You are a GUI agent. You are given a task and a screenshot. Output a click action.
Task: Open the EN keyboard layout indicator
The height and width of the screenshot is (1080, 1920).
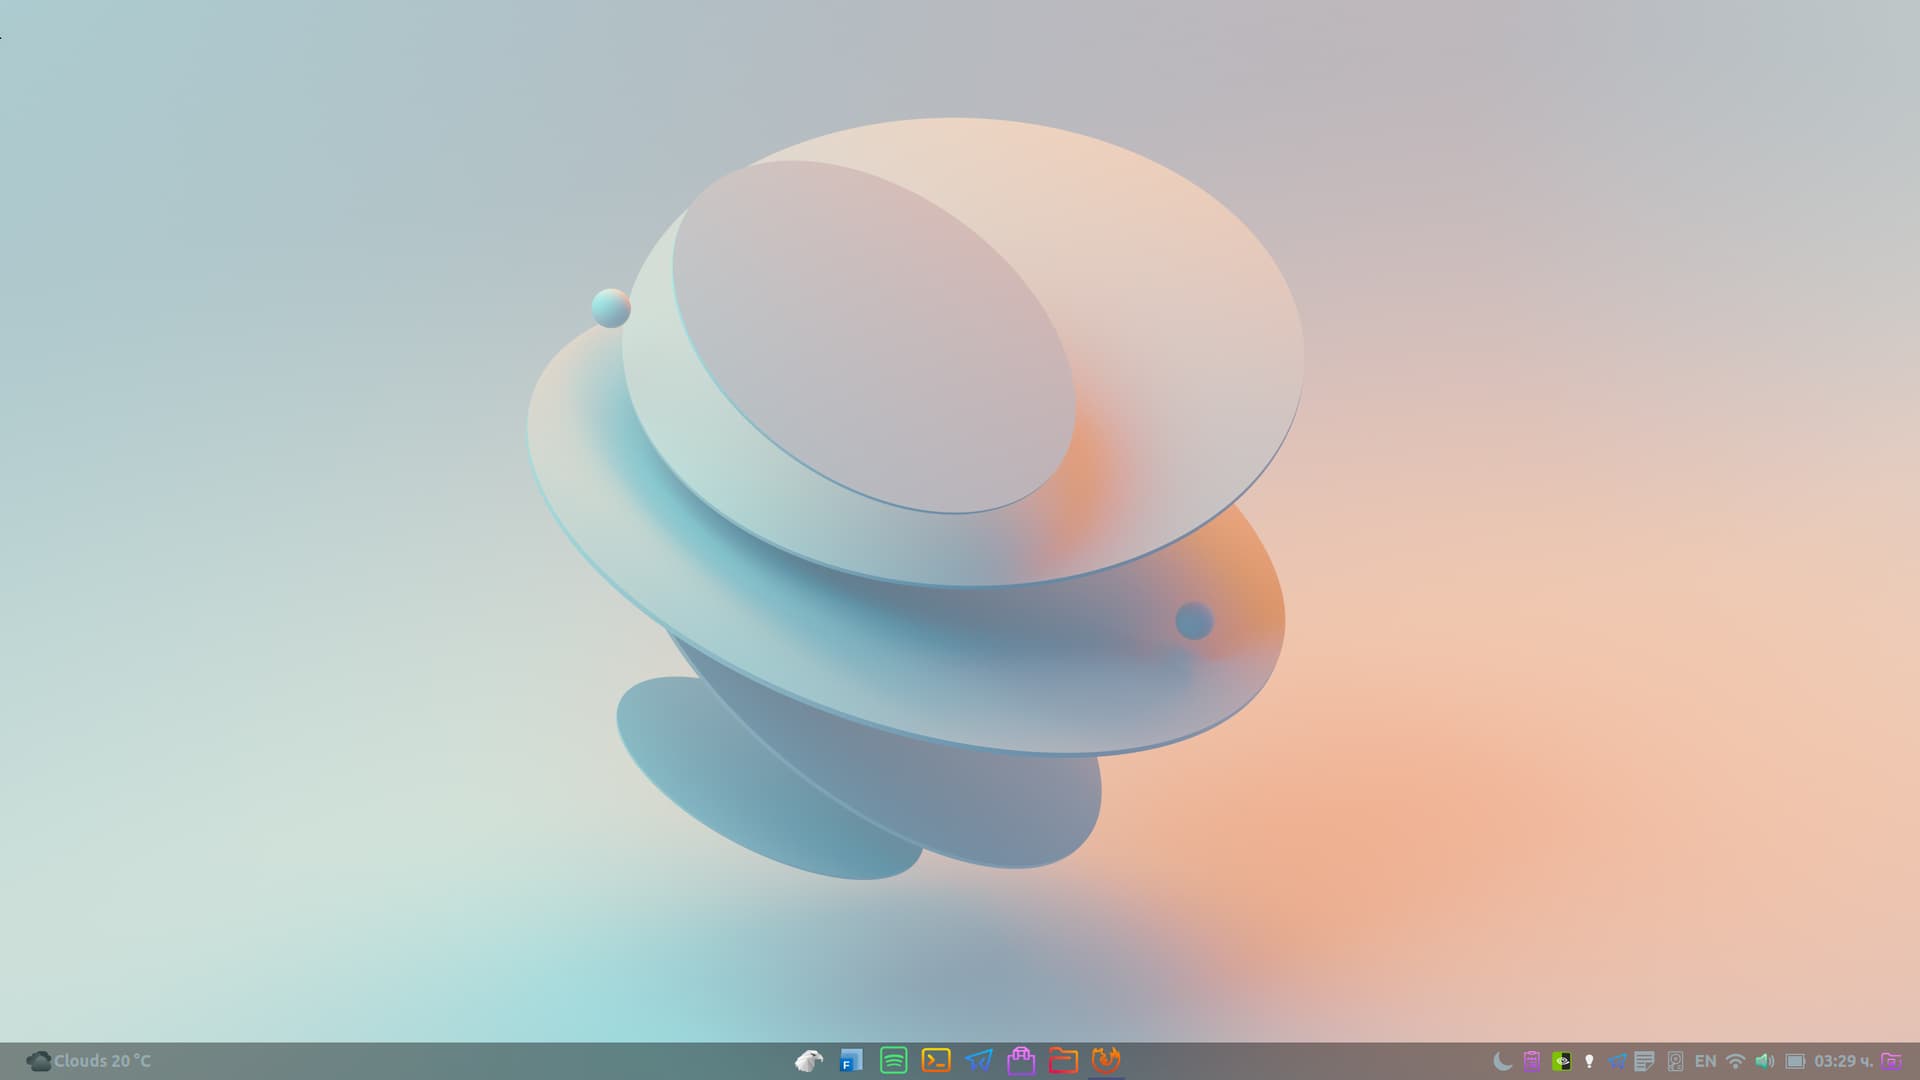1705,1061
